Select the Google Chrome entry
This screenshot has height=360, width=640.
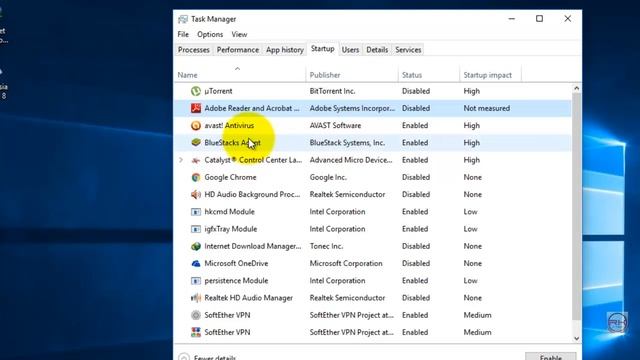(230, 177)
